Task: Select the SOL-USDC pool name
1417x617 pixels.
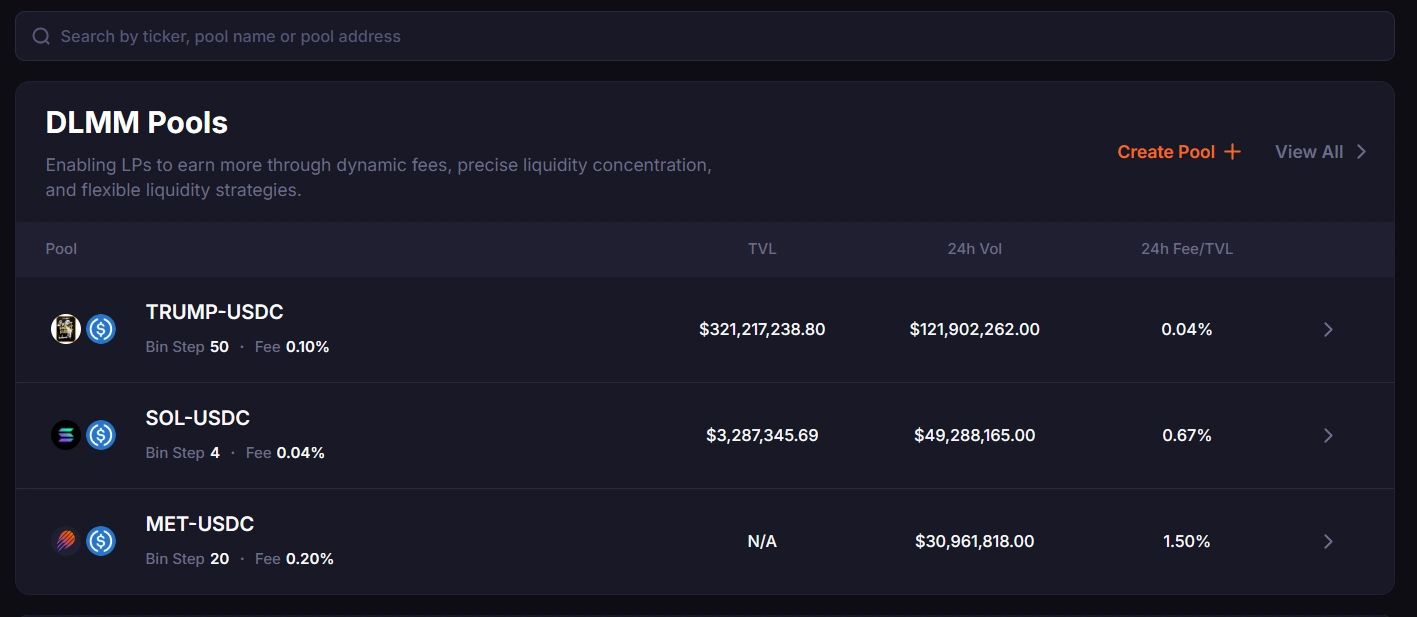Action: [197, 418]
